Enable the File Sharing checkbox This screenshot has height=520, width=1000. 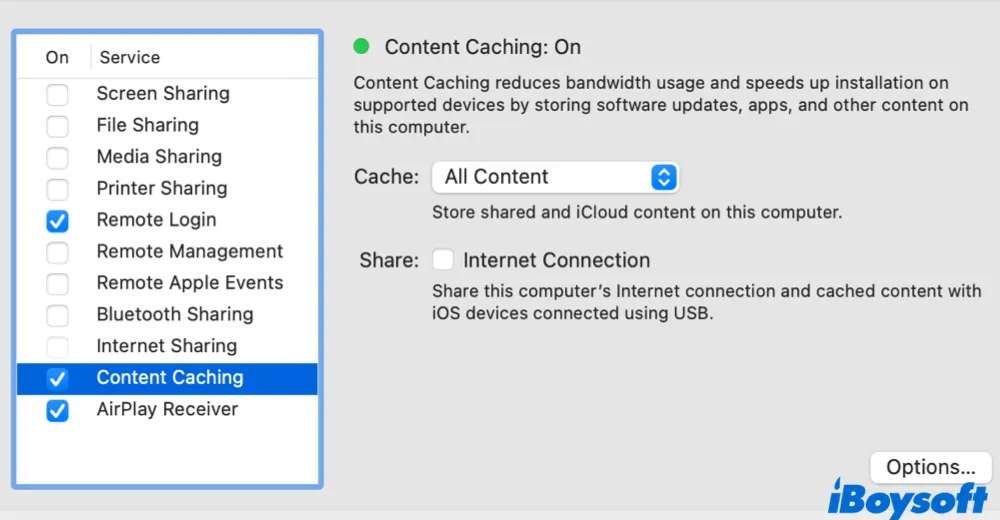pyautogui.click(x=58, y=126)
